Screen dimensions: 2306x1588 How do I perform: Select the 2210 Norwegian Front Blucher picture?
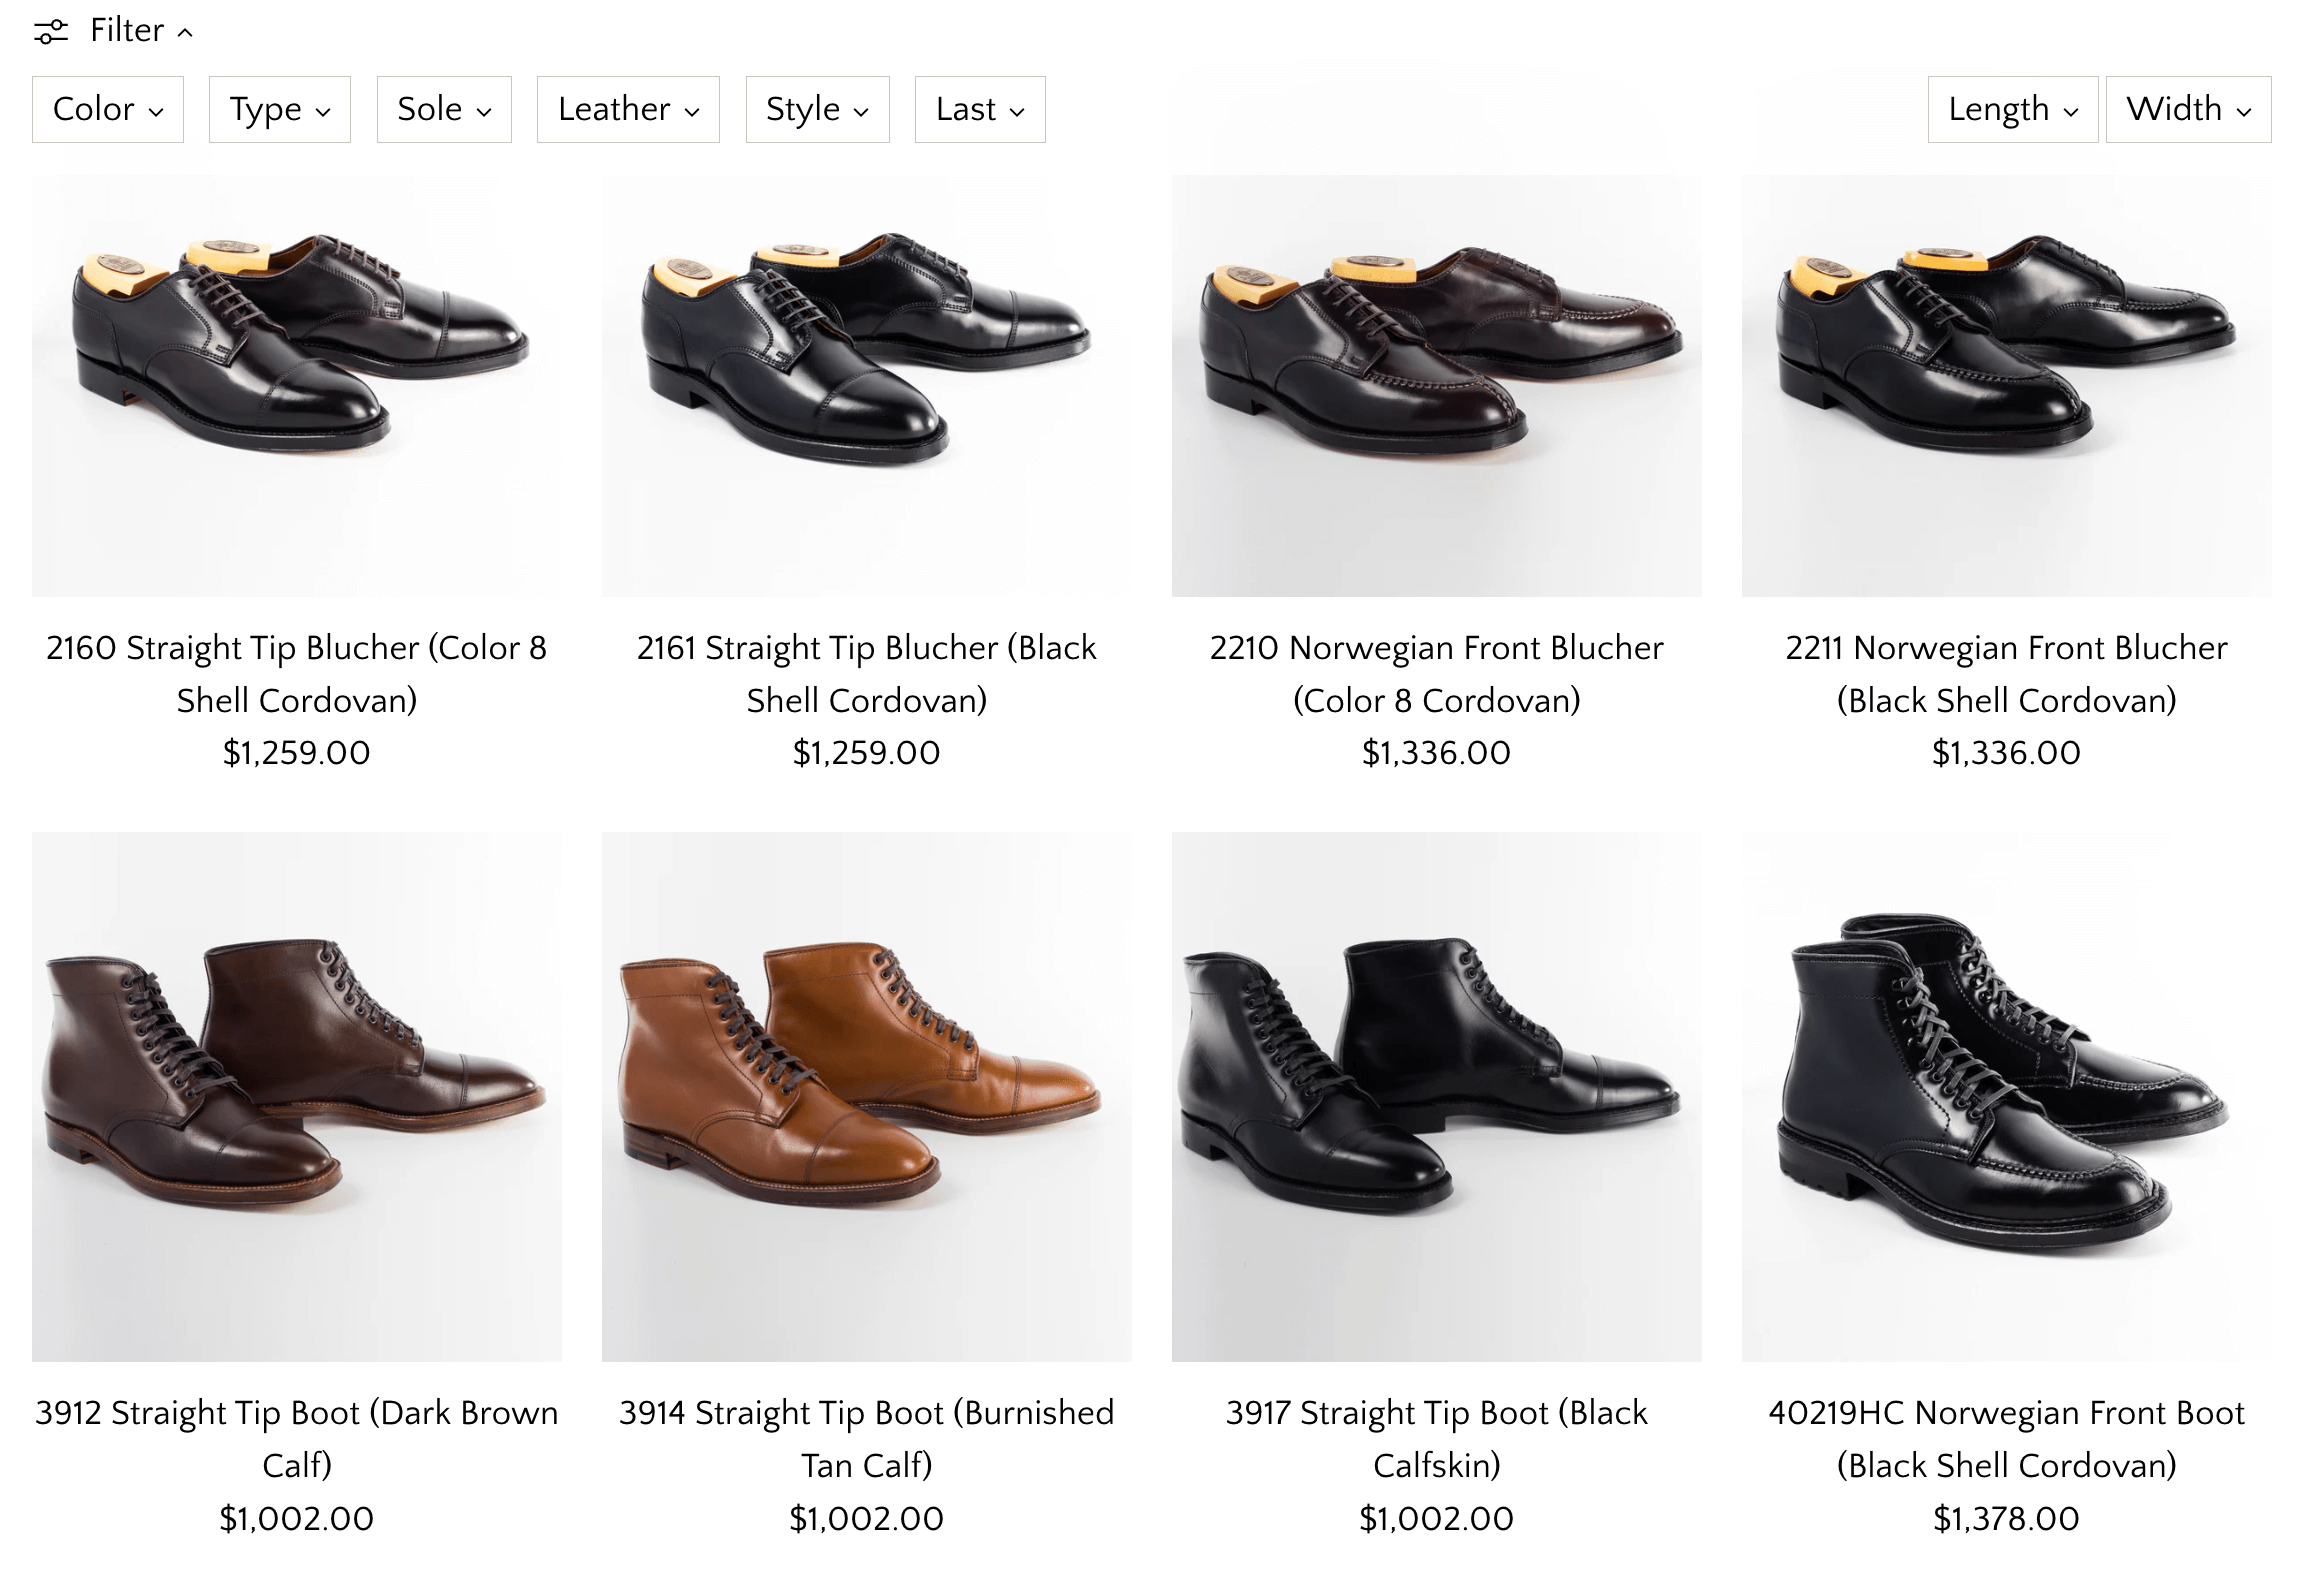pos(1437,385)
